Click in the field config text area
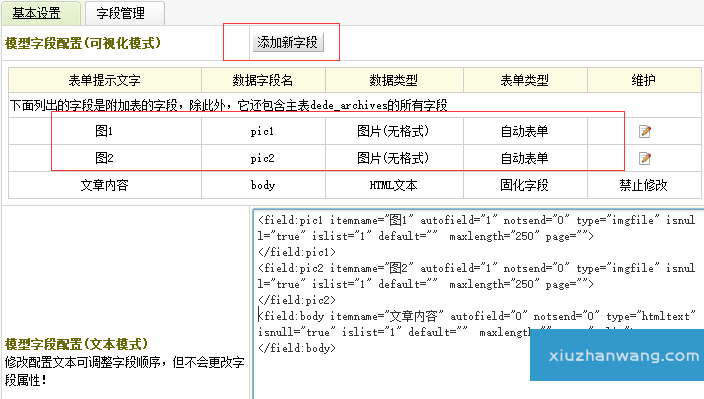The width and height of the screenshot is (704, 399). point(478,304)
